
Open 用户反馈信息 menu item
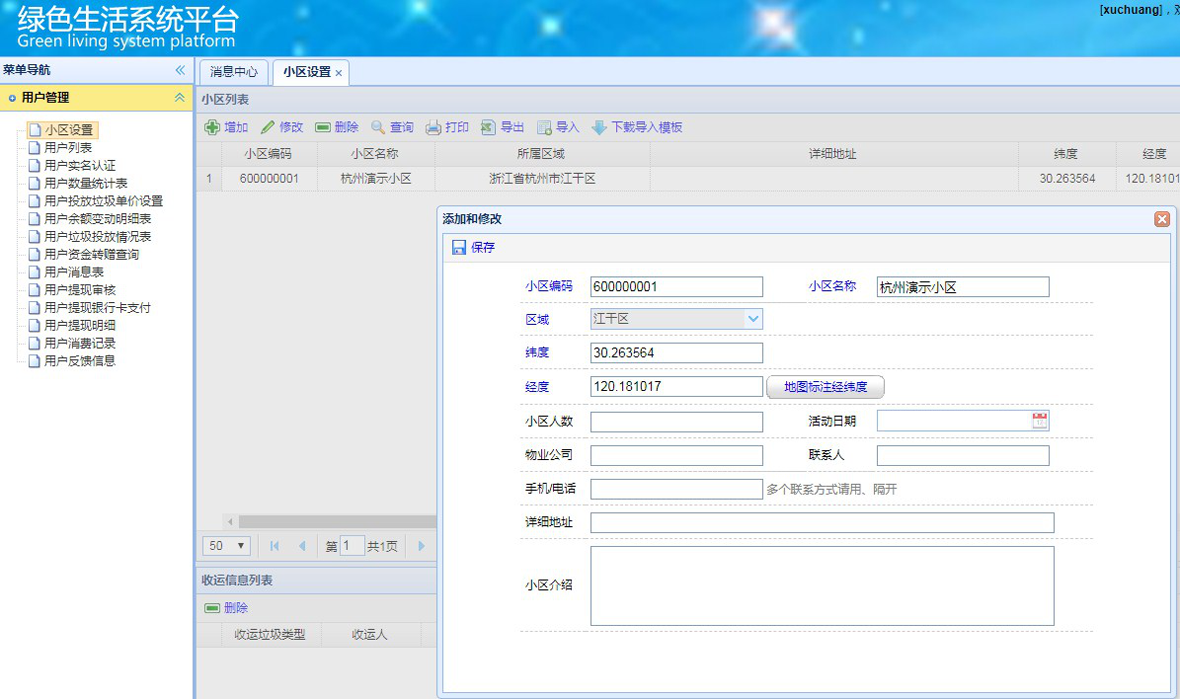point(80,361)
